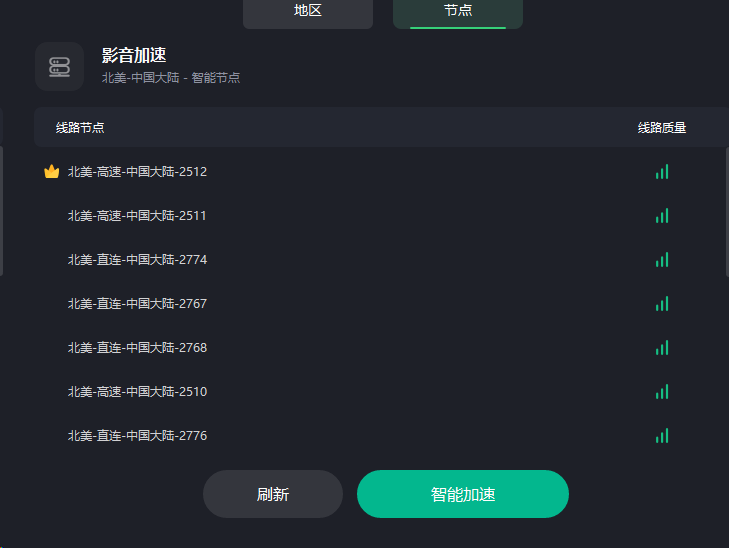Click signal quality bars for node 2776
Image resolution: width=729 pixels, height=548 pixels.
[662, 436]
